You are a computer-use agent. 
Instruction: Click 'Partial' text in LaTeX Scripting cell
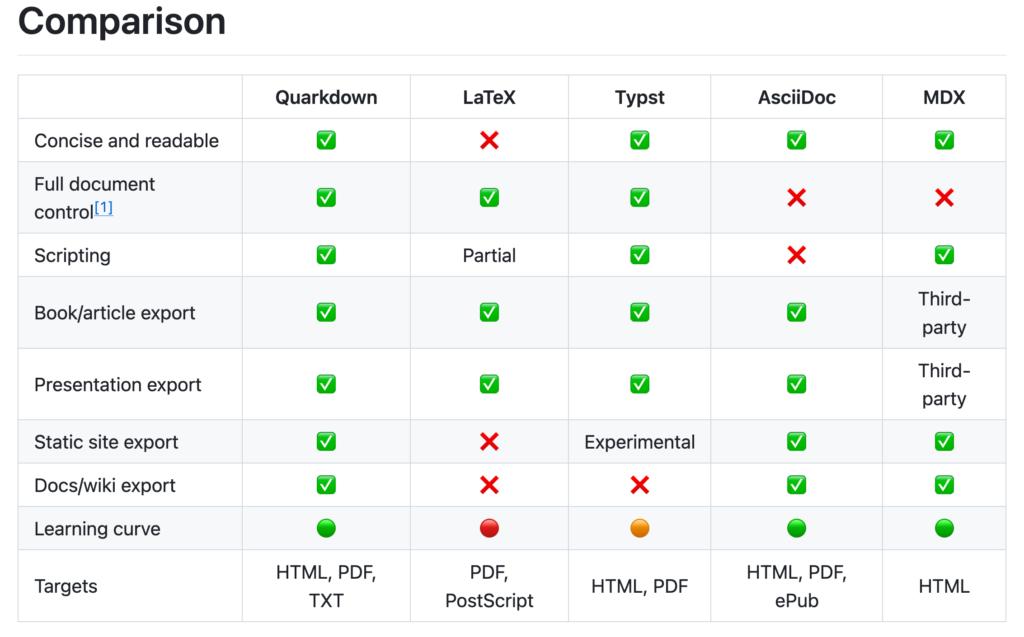tap(489, 255)
